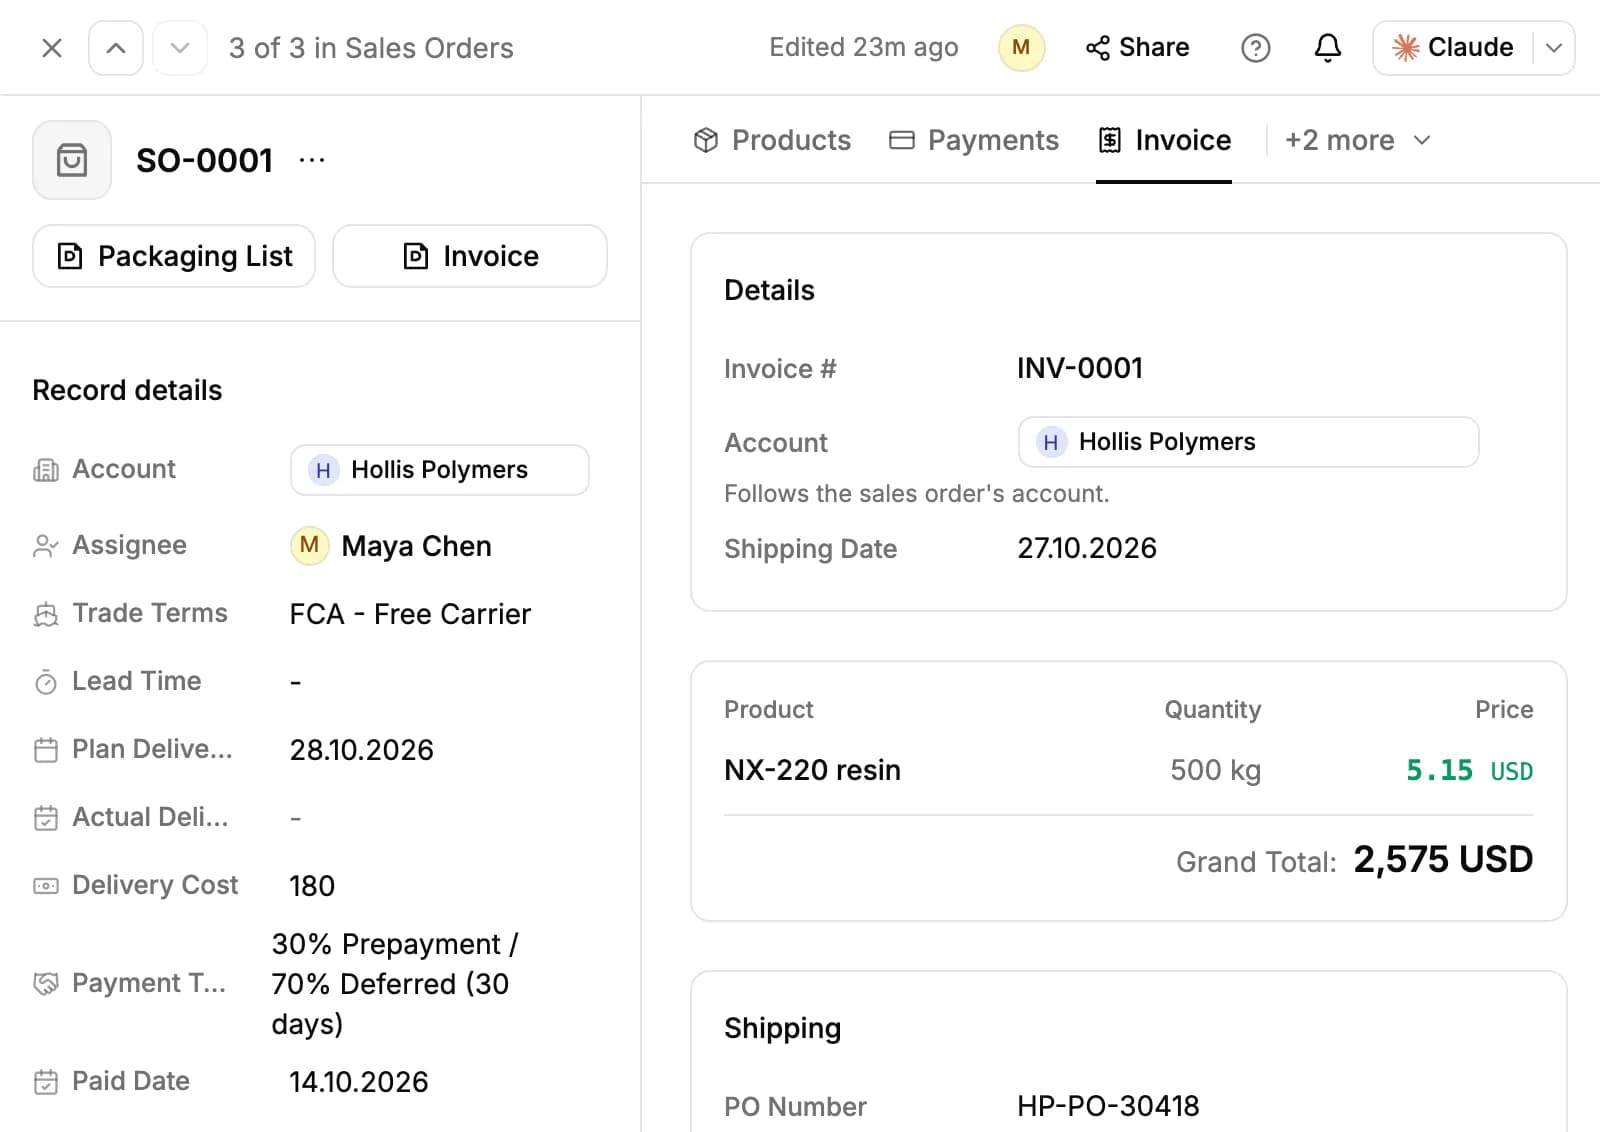
Task: Click the Lead Time timer icon
Action: [x=46, y=682]
